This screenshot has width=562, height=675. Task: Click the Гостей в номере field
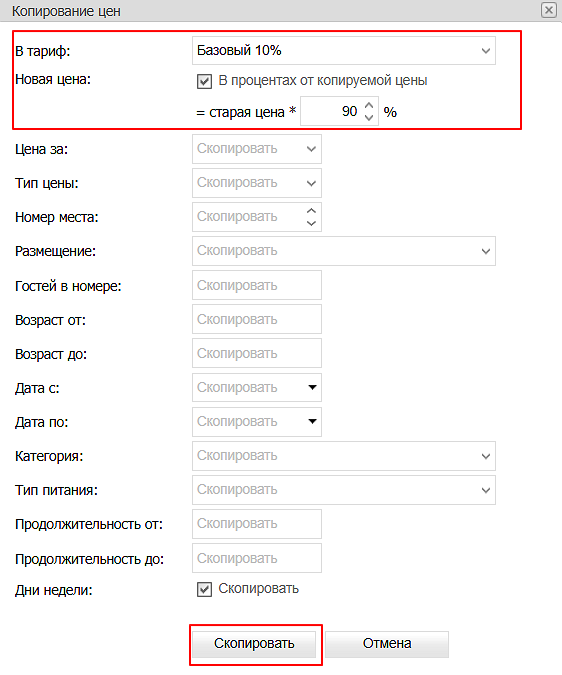257,285
